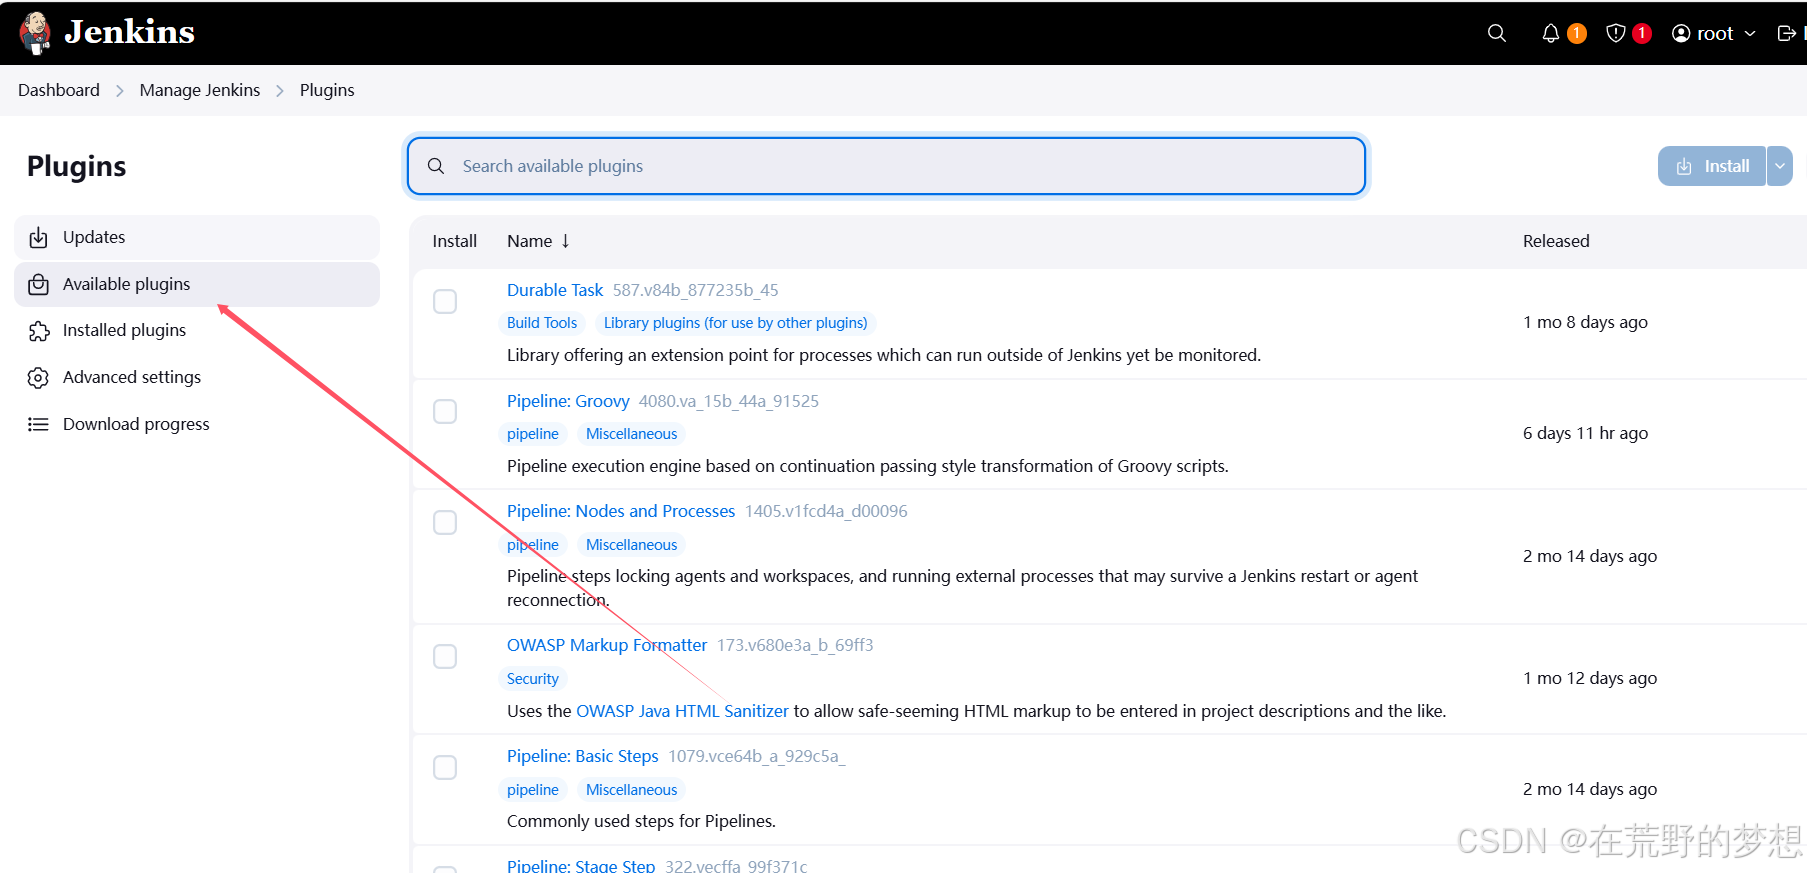The image size is (1807, 873).
Task: Click the '6 days 11 hr ago' release time
Action: pos(1586,433)
